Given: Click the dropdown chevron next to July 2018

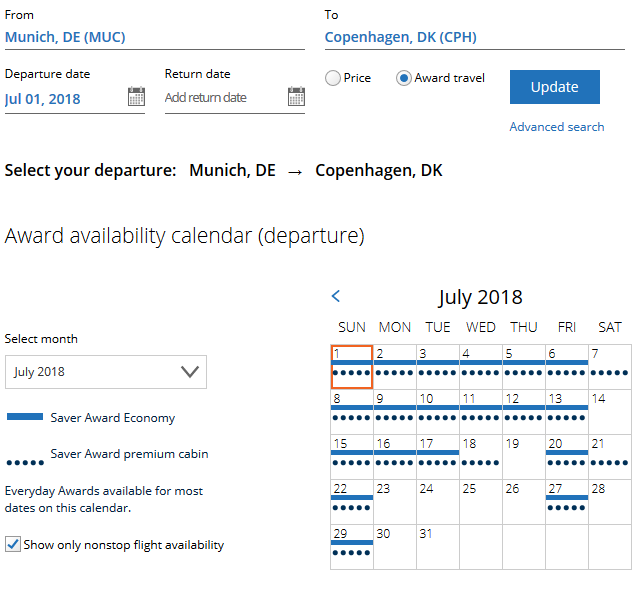Looking at the screenshot, I should [189, 372].
